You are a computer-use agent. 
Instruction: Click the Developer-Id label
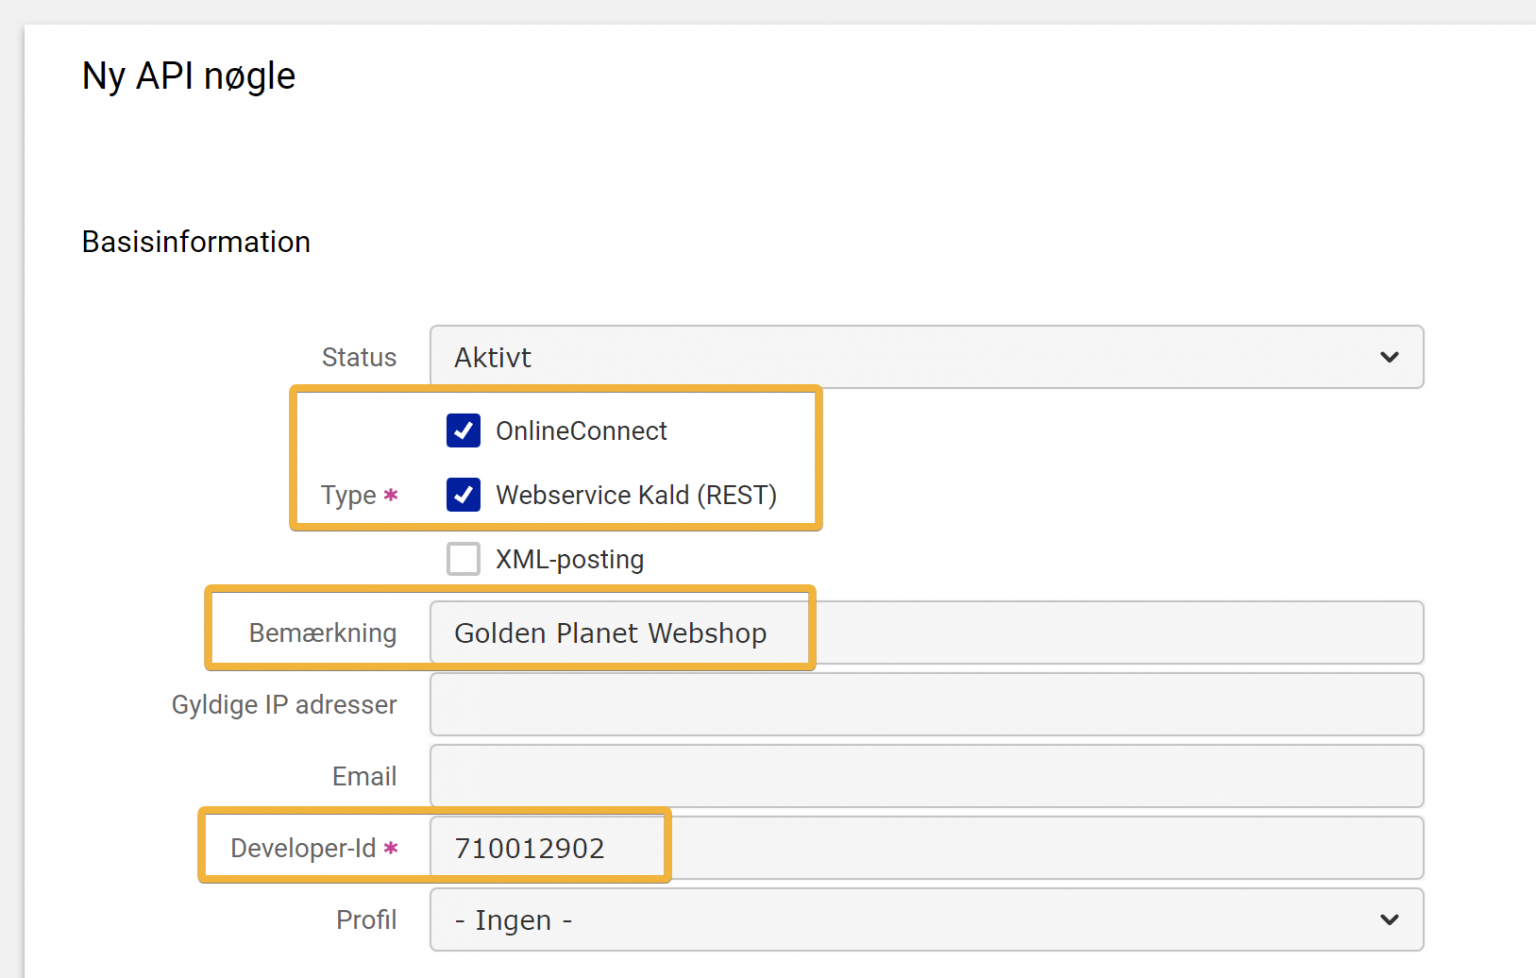303,848
